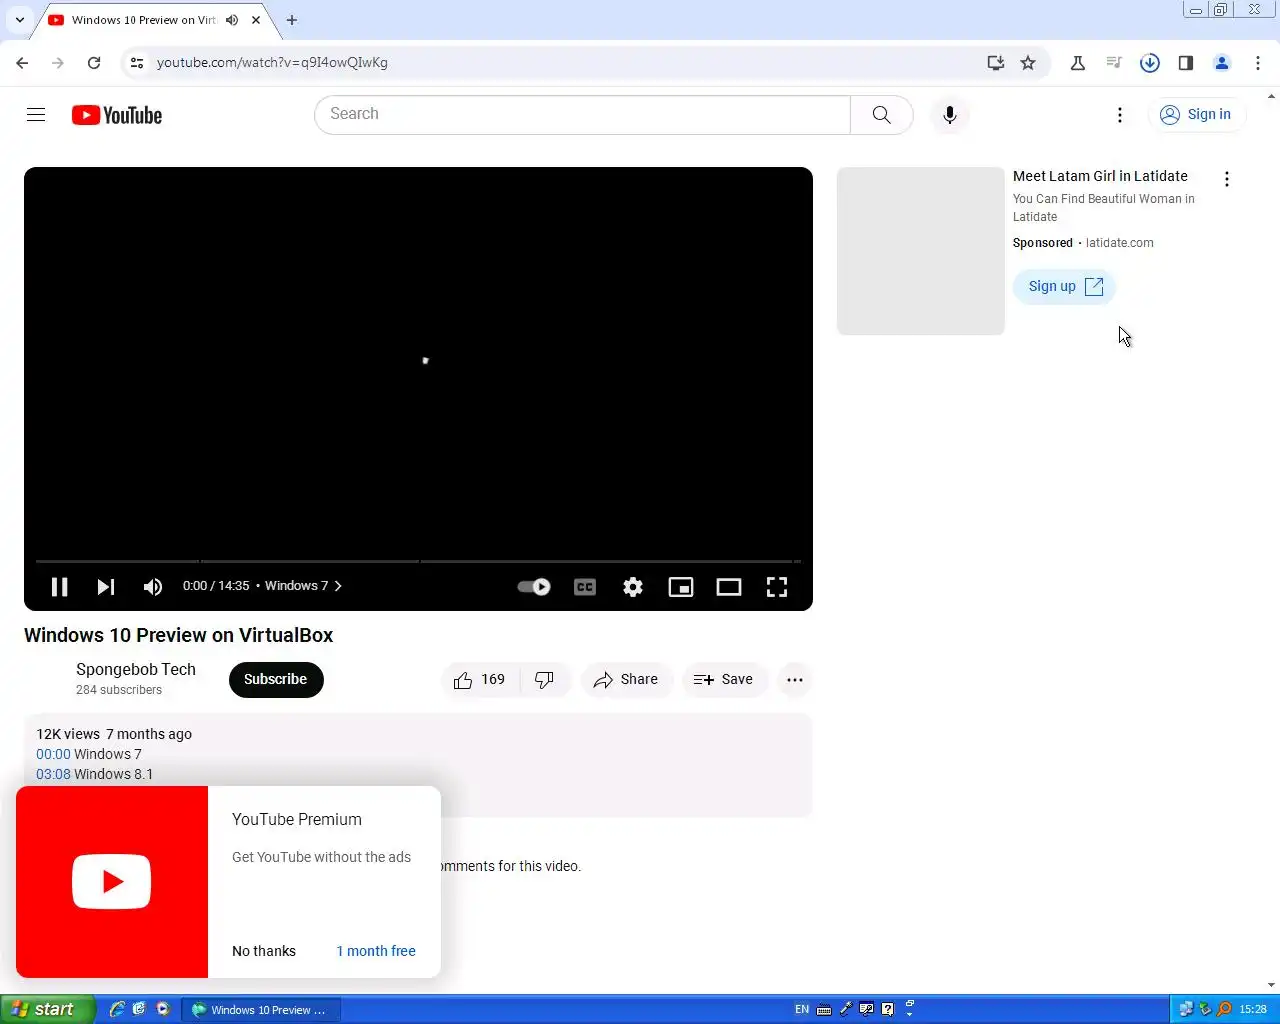
Task: Open YouTube settings three-dot menu in header
Action: (1120, 115)
